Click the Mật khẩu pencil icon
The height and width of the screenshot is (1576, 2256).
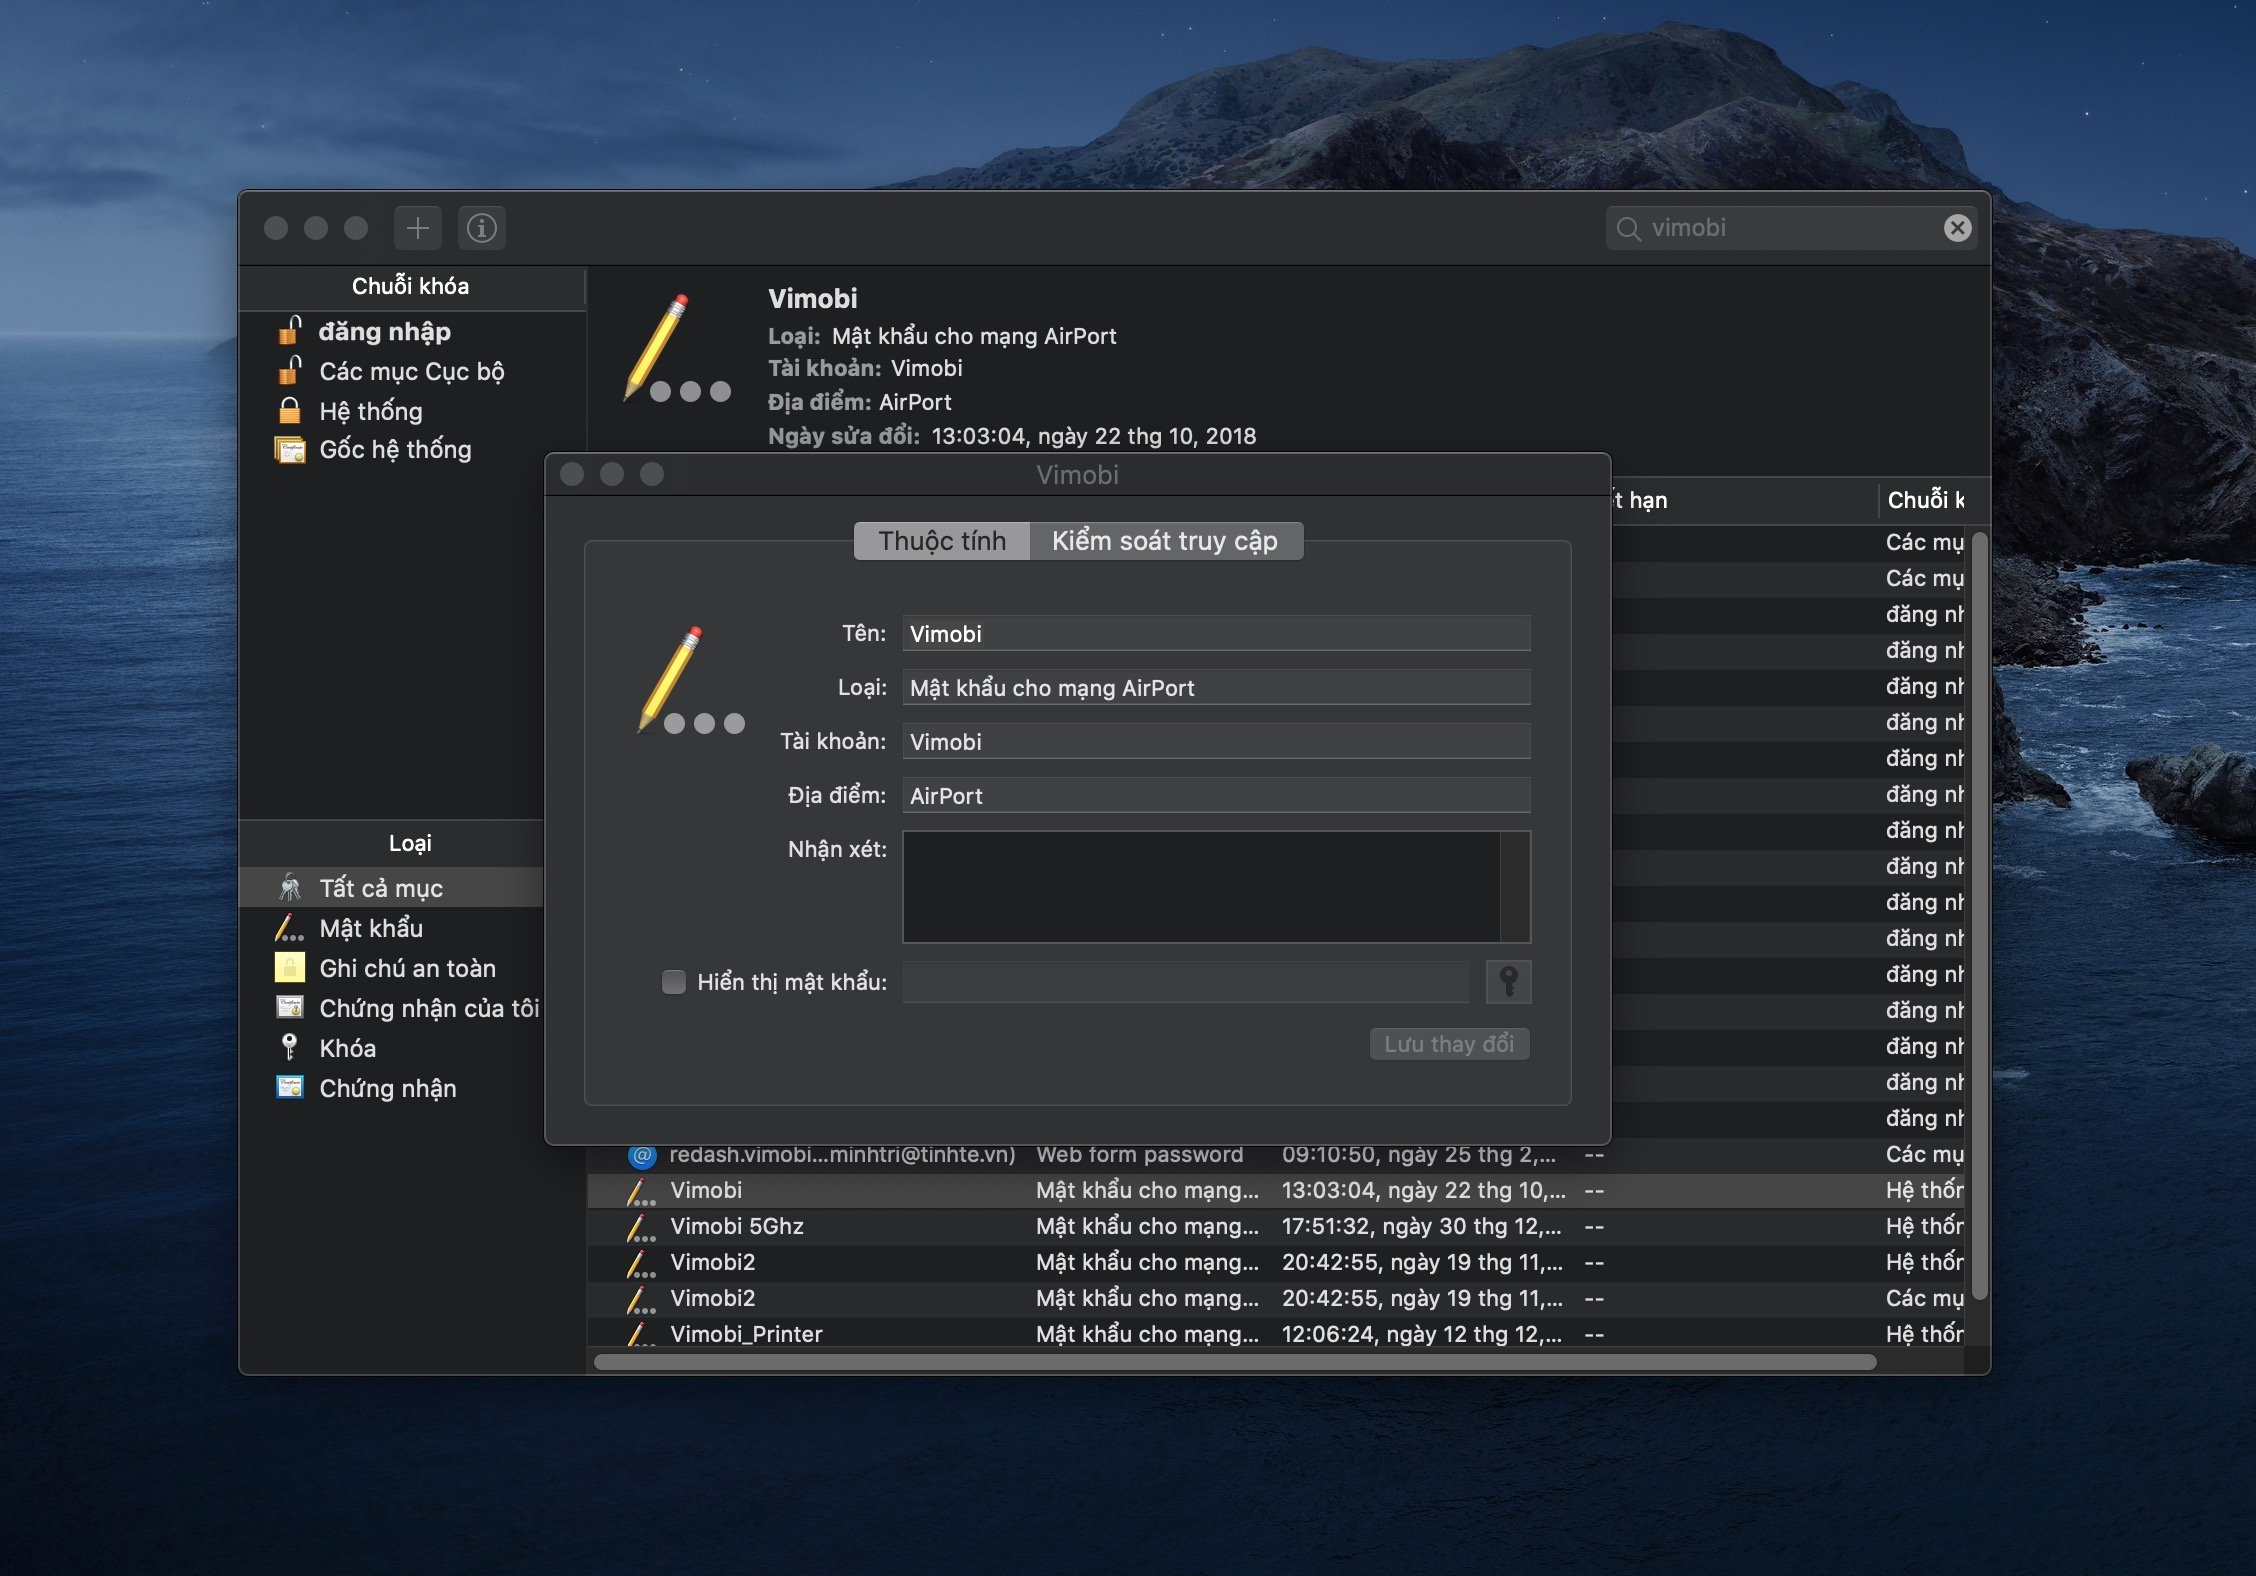pyautogui.click(x=289, y=928)
